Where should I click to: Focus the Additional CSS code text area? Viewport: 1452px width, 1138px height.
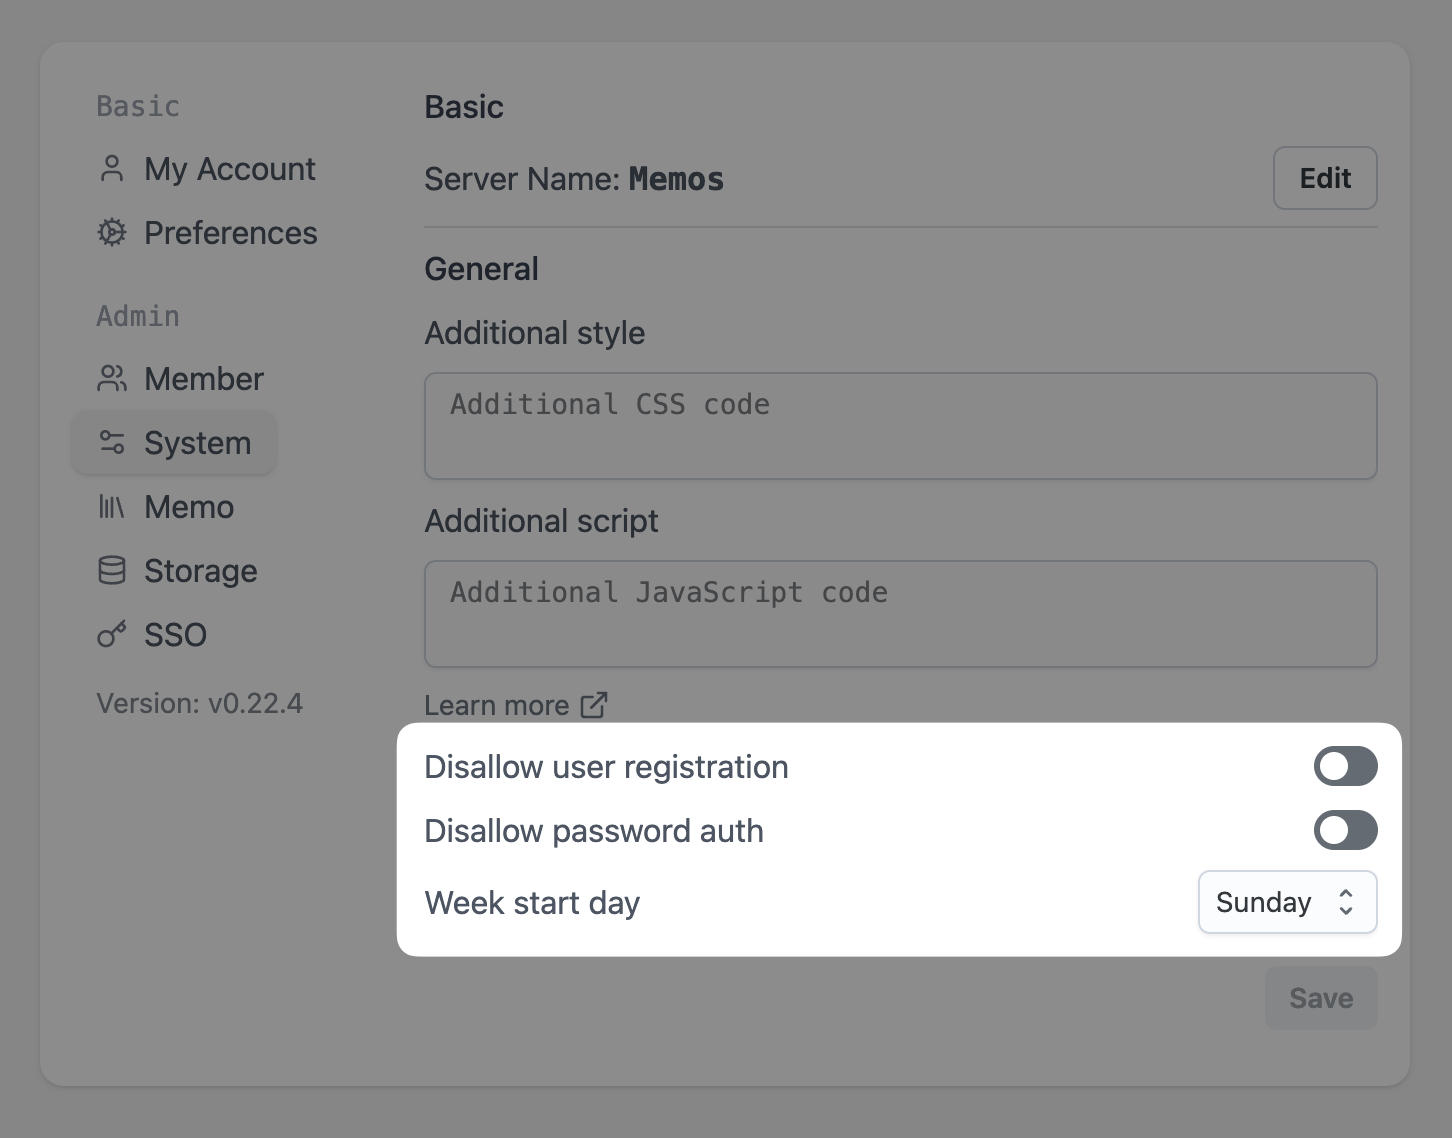coord(900,426)
